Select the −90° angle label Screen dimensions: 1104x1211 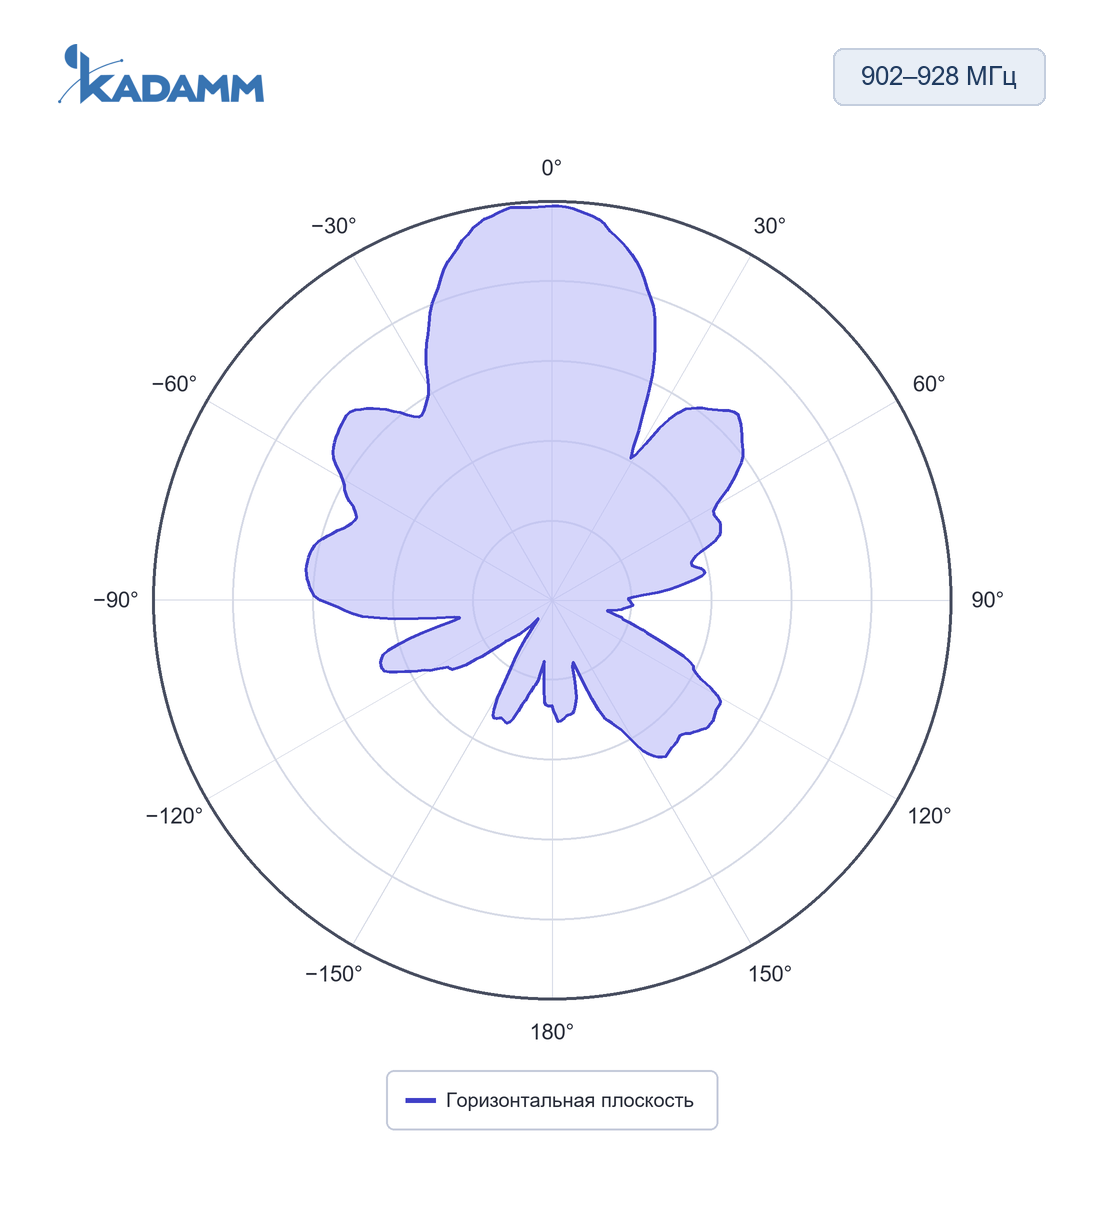coord(116,600)
